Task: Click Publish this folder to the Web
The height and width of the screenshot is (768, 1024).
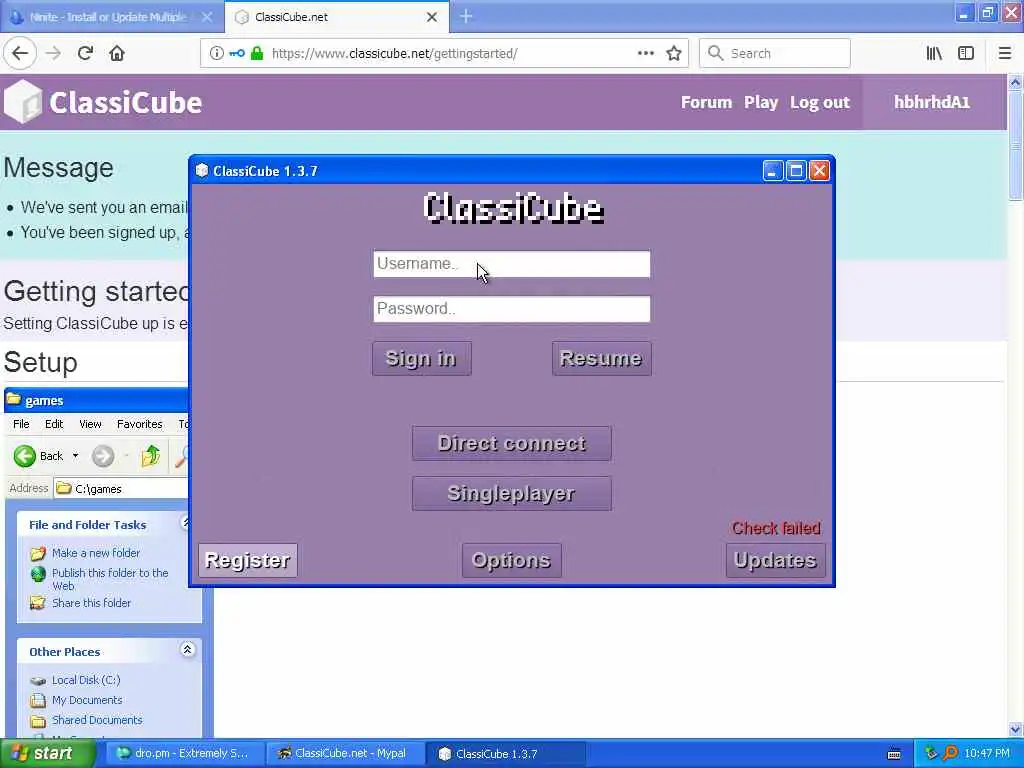Action: (x=110, y=579)
